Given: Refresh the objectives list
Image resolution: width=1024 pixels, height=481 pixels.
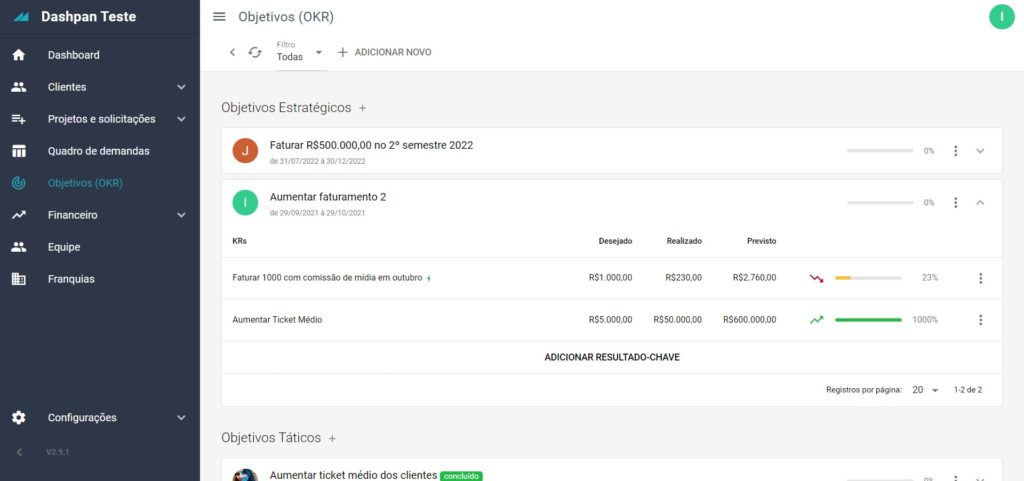Looking at the screenshot, I should [x=255, y=52].
